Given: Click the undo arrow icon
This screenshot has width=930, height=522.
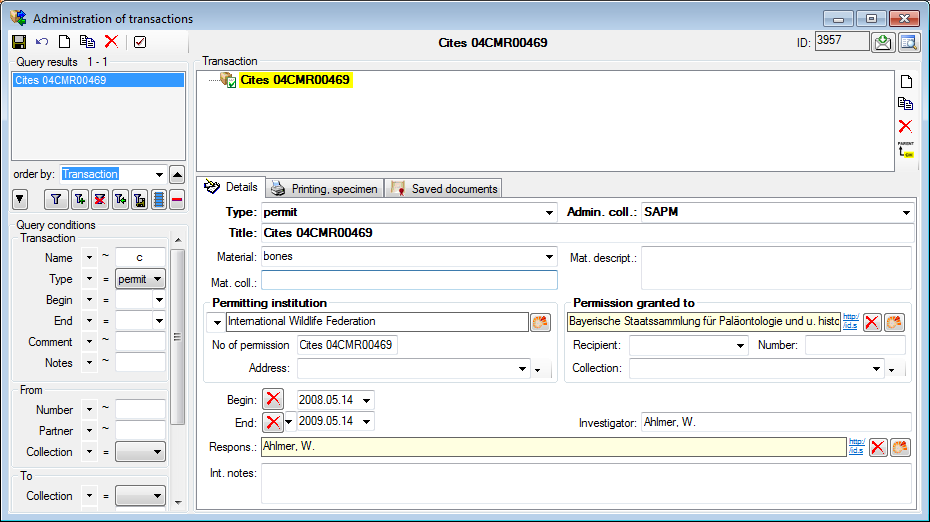Looking at the screenshot, I should pyautogui.click(x=41, y=42).
